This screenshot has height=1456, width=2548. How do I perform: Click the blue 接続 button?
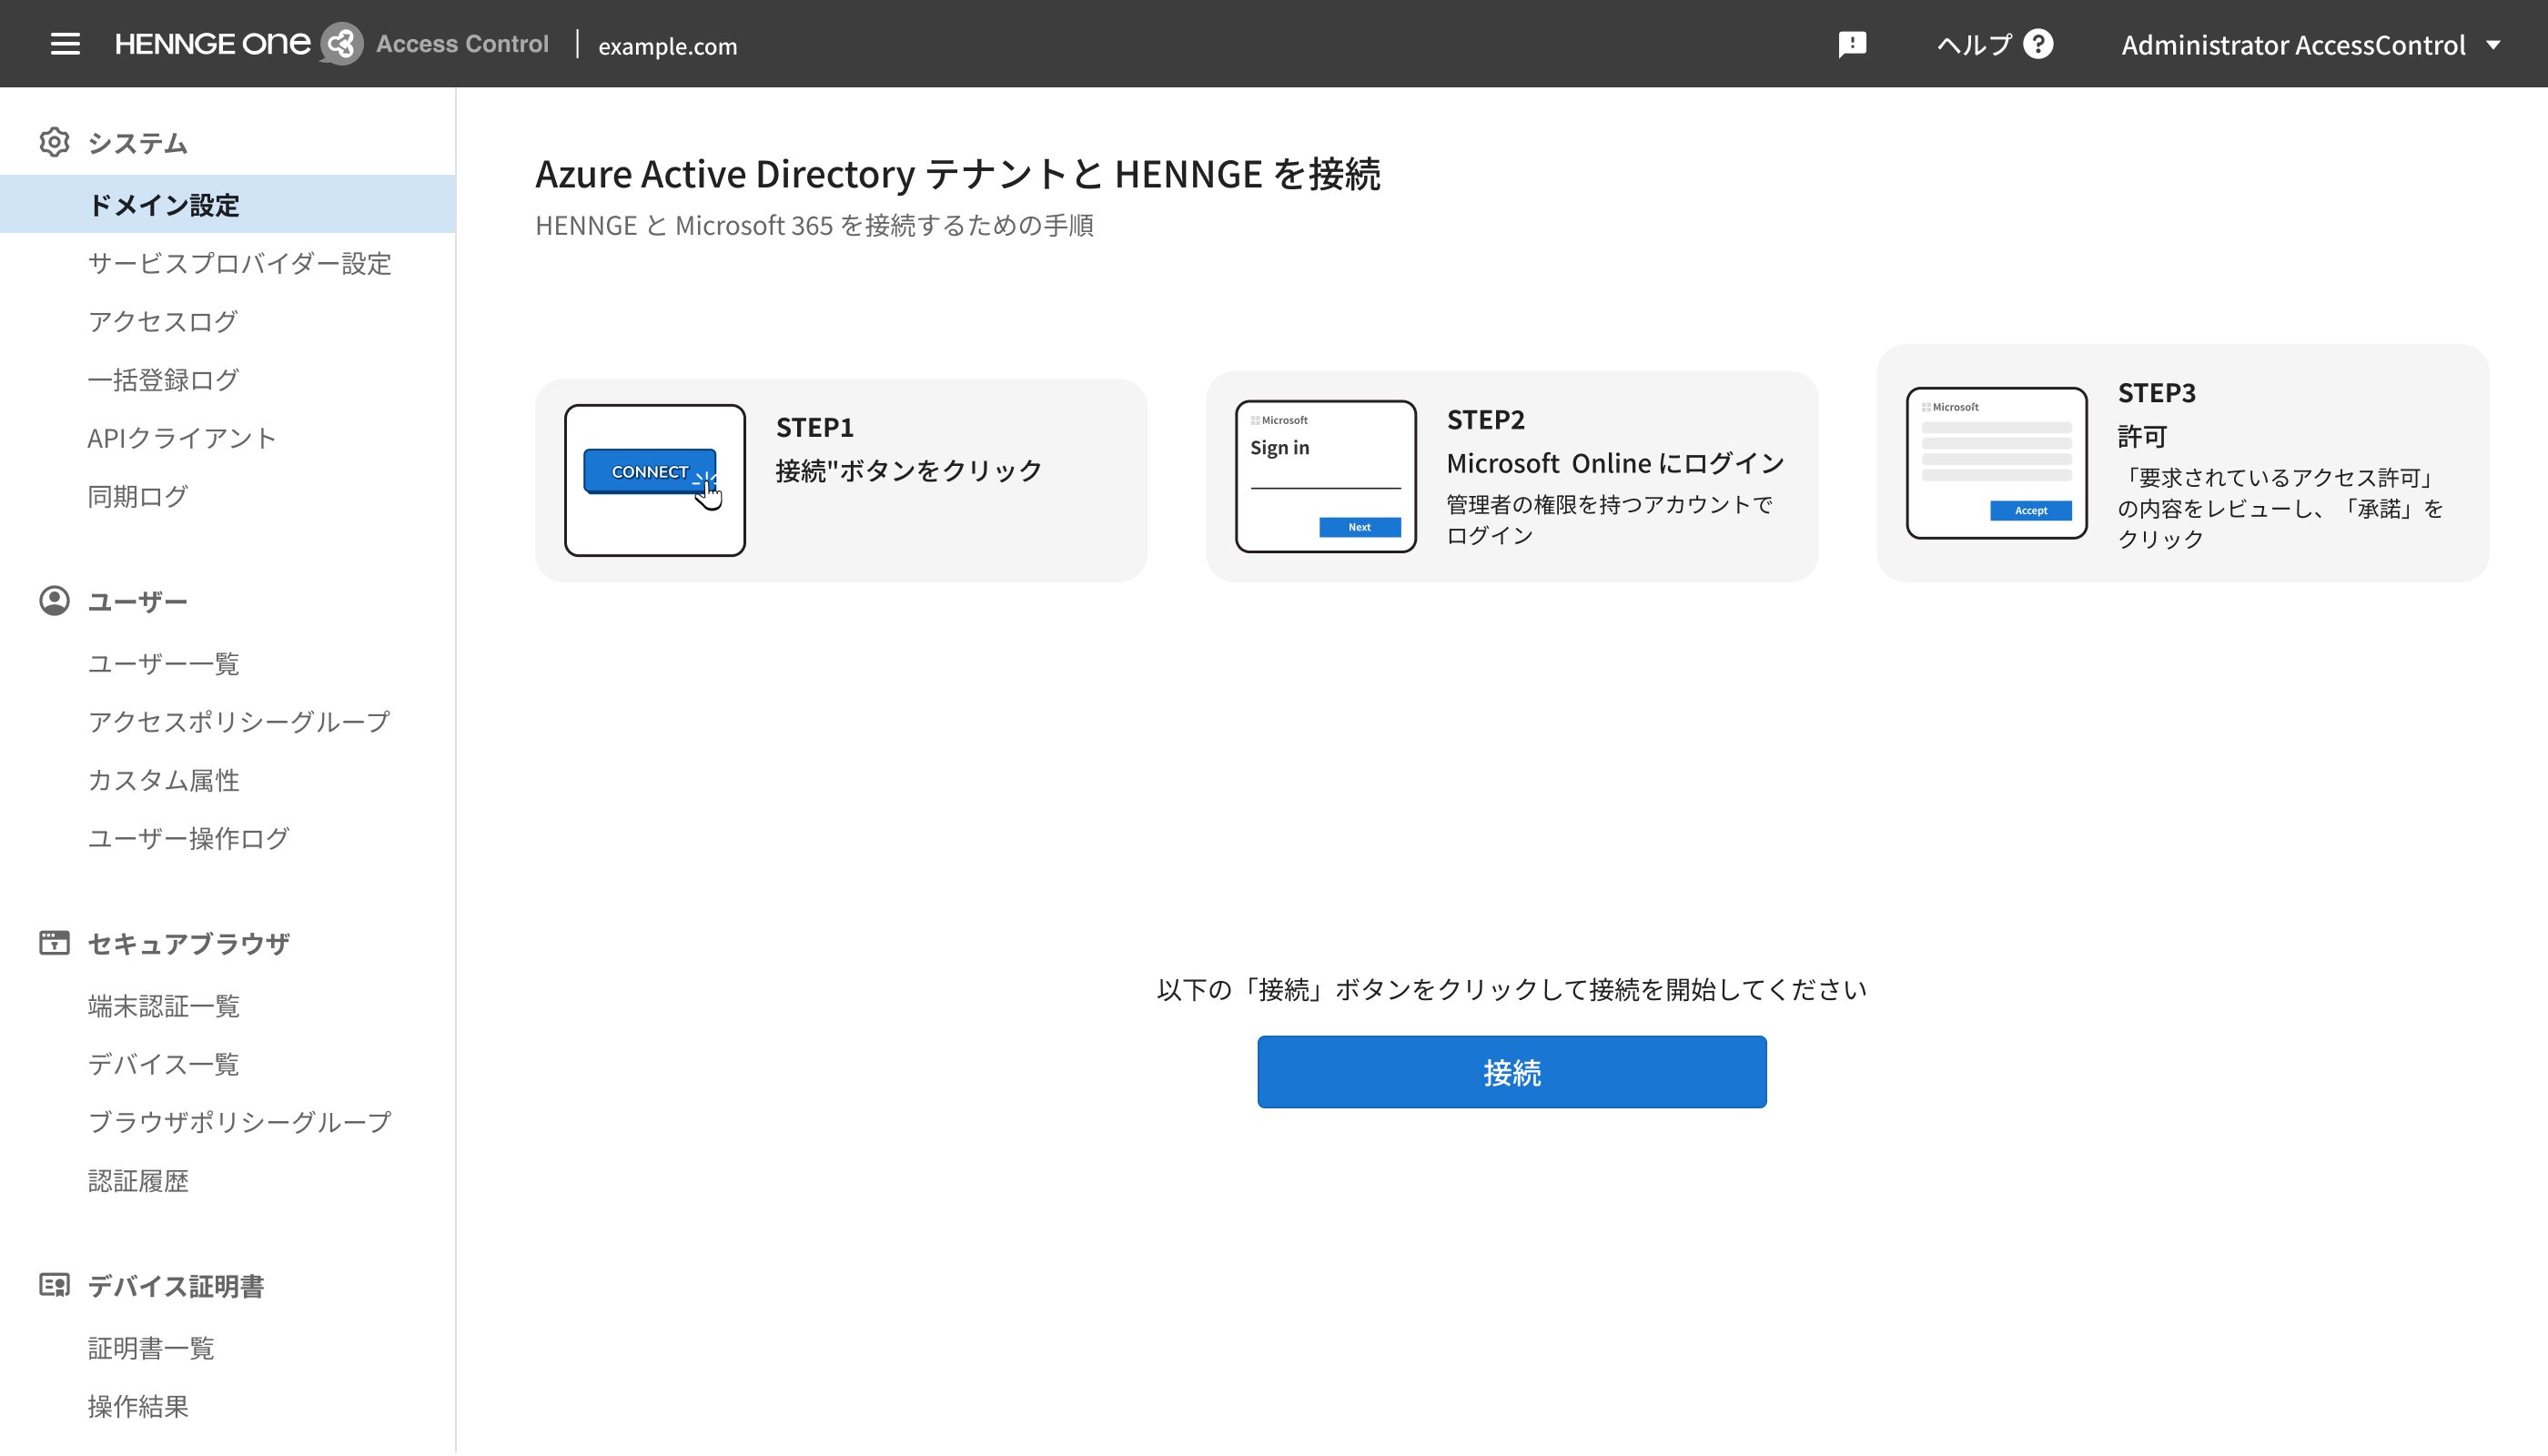coord(1511,1071)
